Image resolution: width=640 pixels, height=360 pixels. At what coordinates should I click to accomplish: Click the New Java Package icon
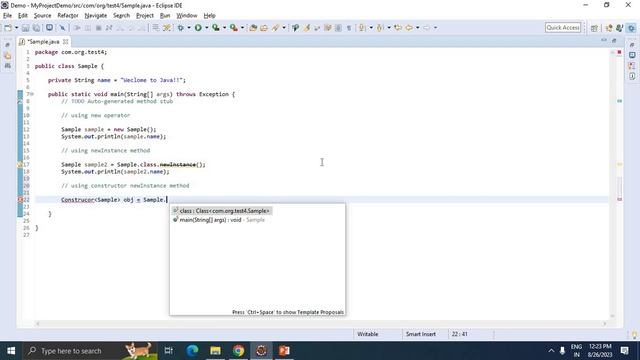click(253, 28)
